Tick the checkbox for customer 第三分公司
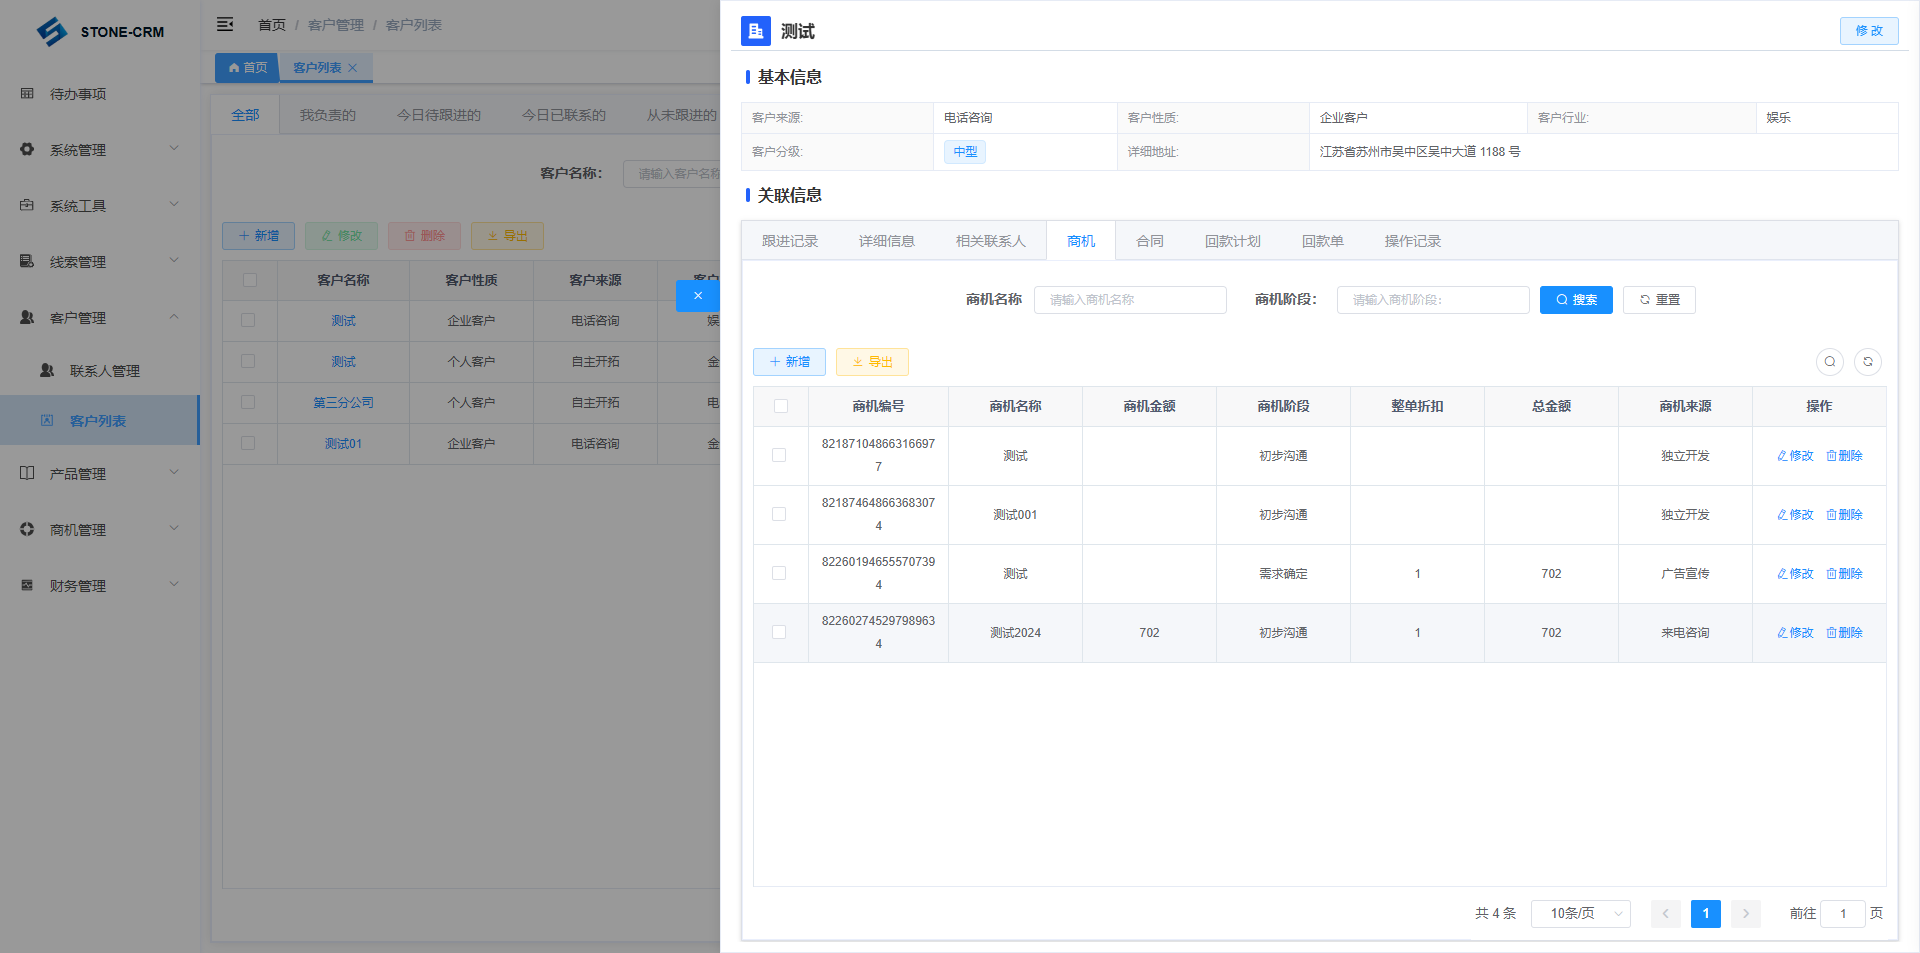1920x953 pixels. click(x=248, y=402)
